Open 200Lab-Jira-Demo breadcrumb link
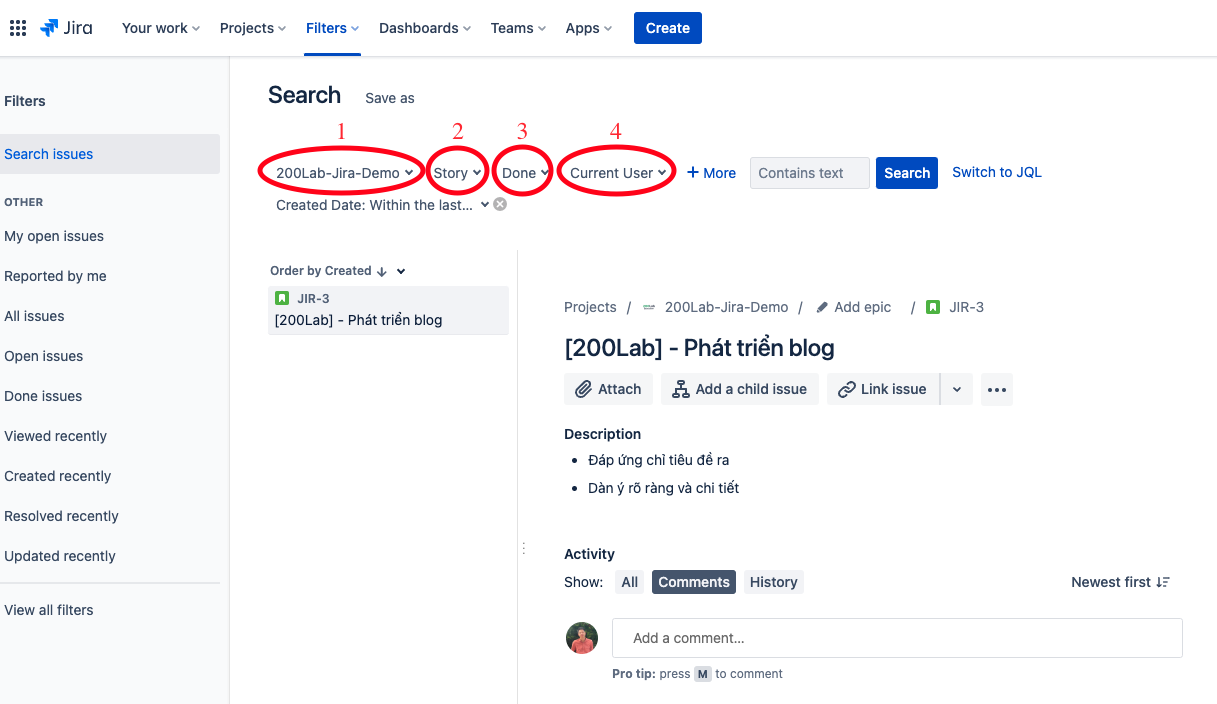 [726, 307]
